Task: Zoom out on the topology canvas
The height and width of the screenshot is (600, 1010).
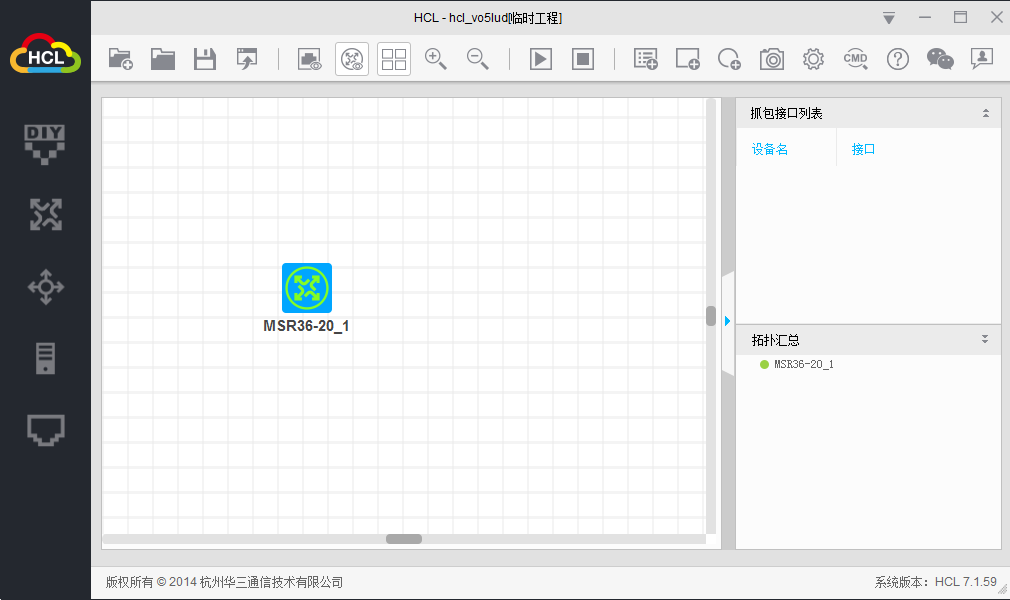Action: [477, 59]
